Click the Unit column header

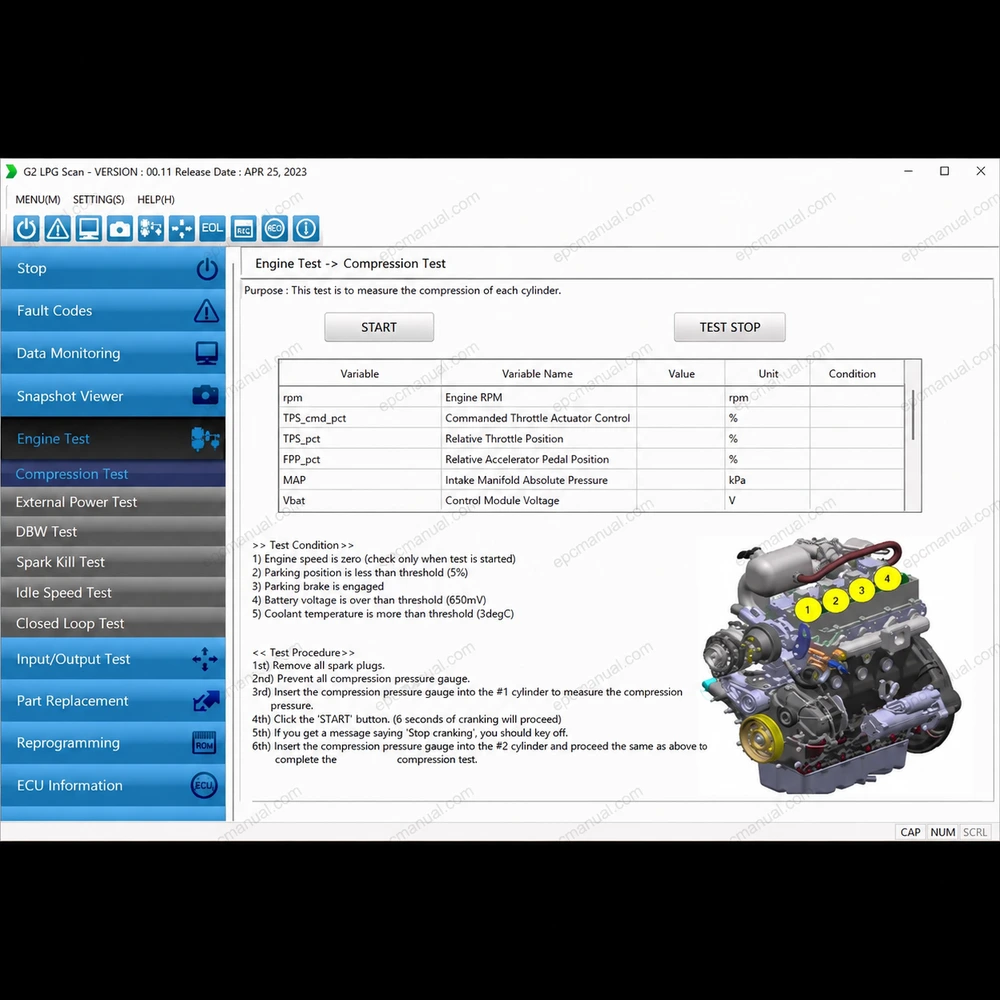click(768, 374)
